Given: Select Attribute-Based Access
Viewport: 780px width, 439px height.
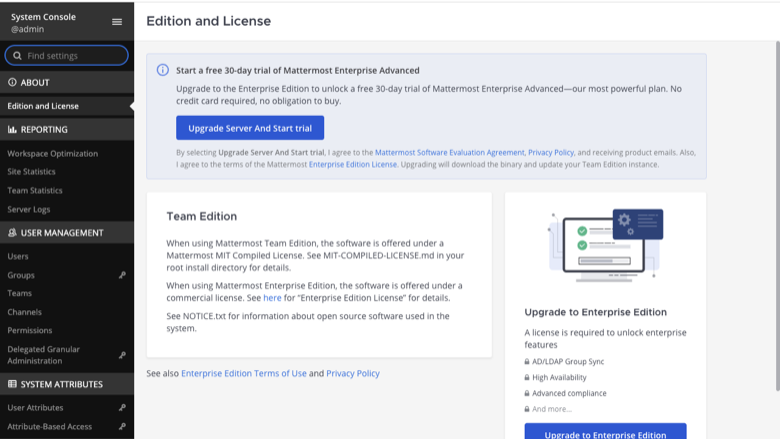Looking at the screenshot, I should (x=49, y=427).
